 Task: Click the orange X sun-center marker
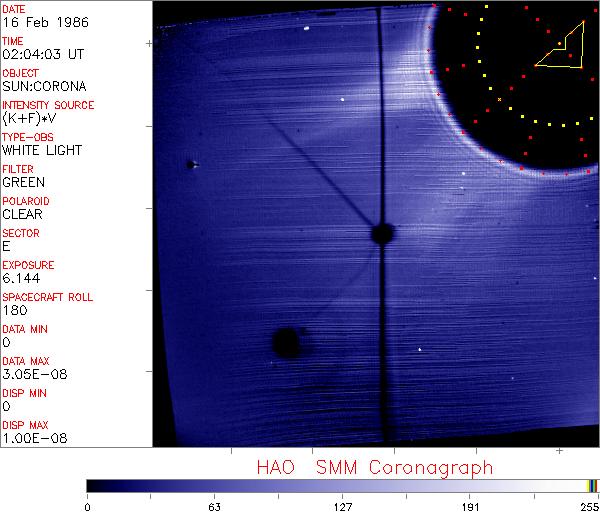pos(499,99)
